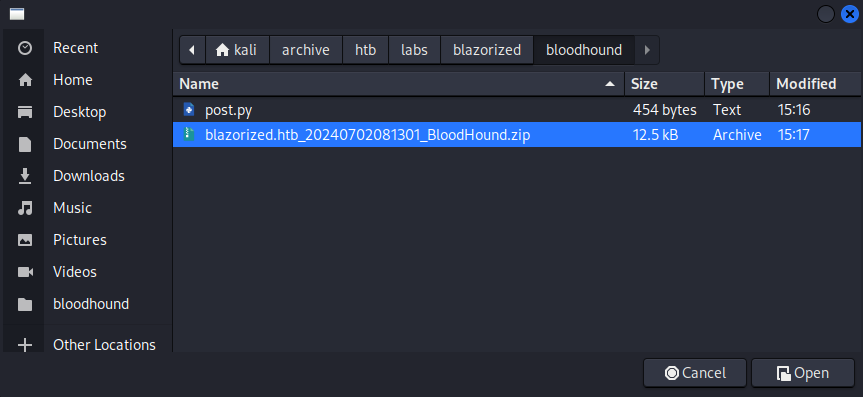Select blazorized.htb BloodHound.zip file
This screenshot has height=397, width=863.
pos(517,134)
